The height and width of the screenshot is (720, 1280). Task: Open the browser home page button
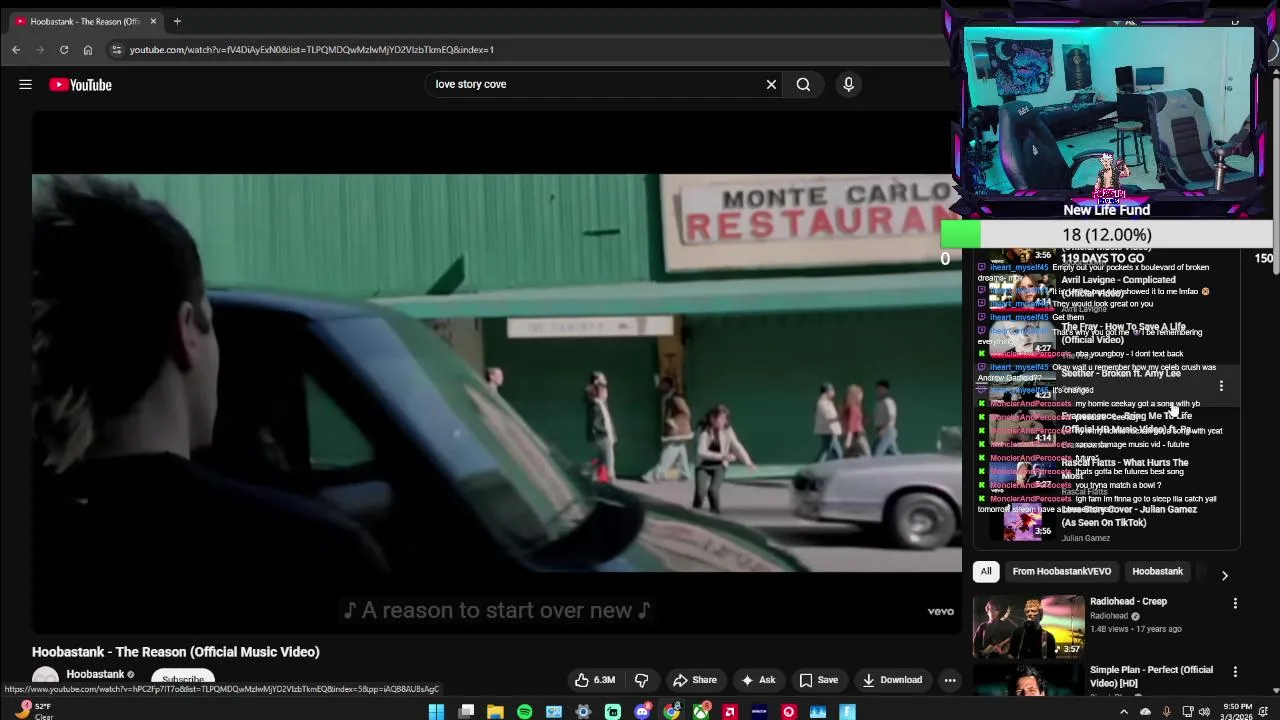[88, 49]
